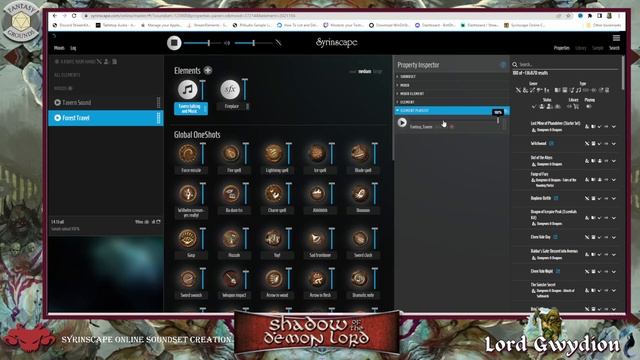Screen dimensions: 640x360
Task: Stop all sounds with global stop button
Action: (174, 42)
